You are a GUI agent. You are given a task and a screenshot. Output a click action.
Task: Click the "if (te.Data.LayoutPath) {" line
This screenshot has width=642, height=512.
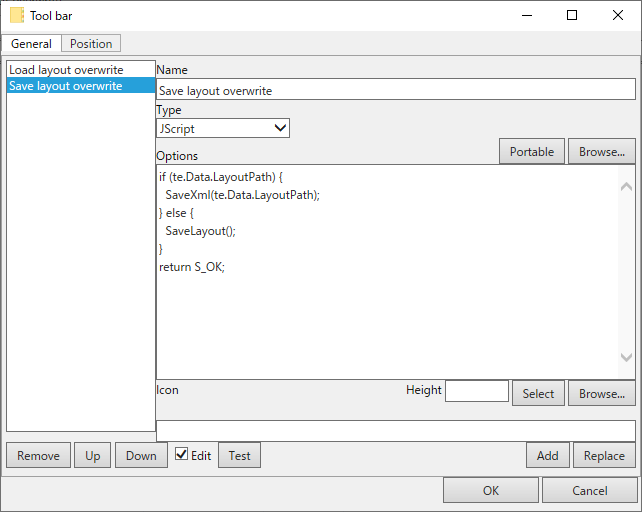tap(221, 177)
